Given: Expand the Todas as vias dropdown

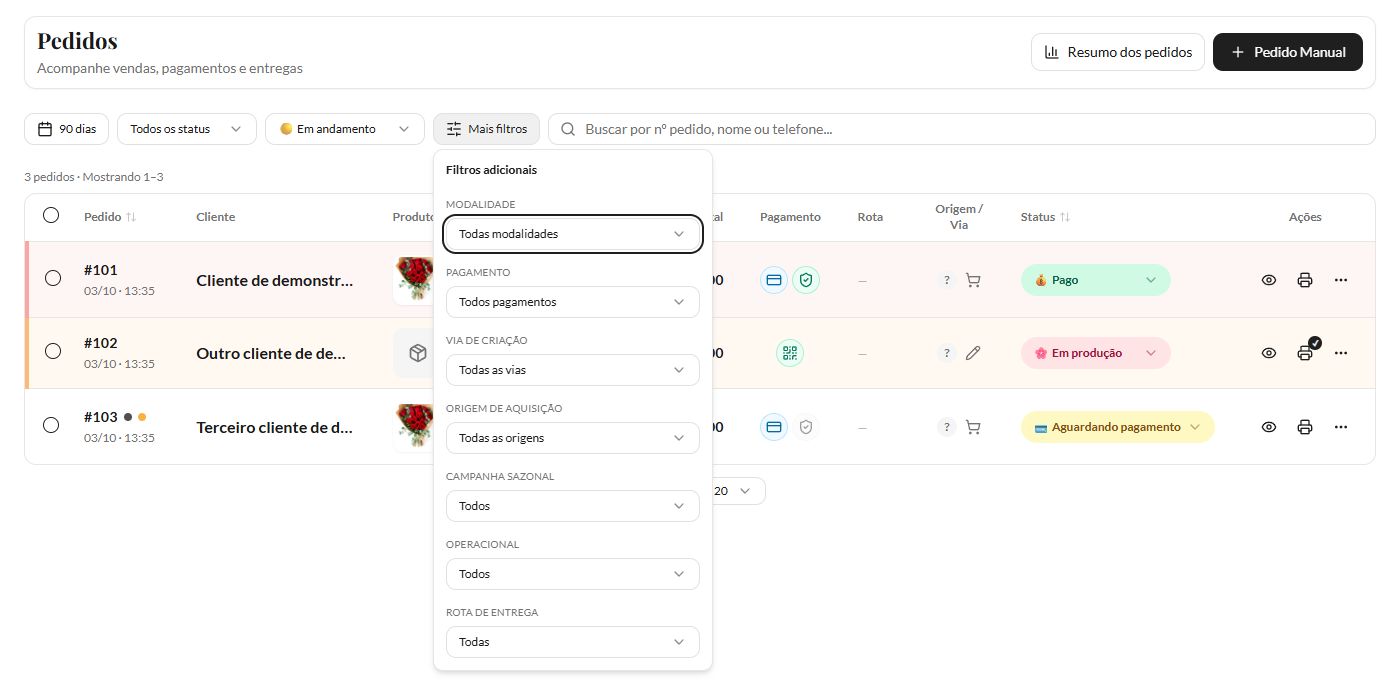Looking at the screenshot, I should point(573,370).
